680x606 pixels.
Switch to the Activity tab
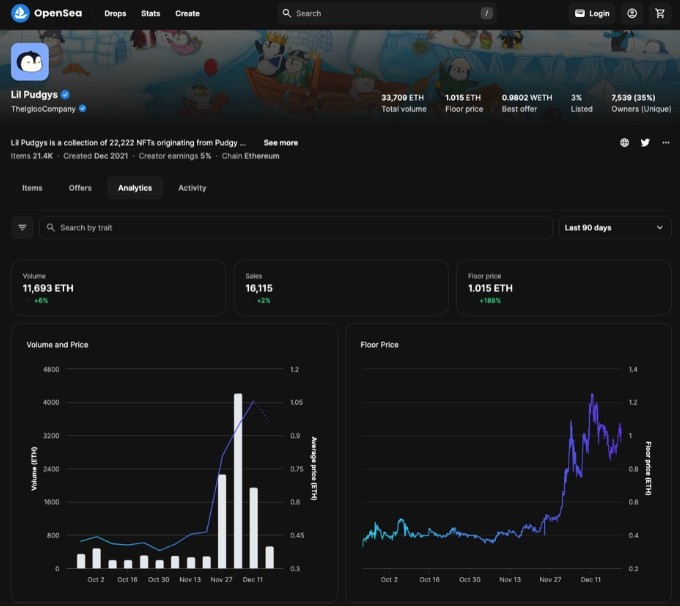tap(192, 188)
